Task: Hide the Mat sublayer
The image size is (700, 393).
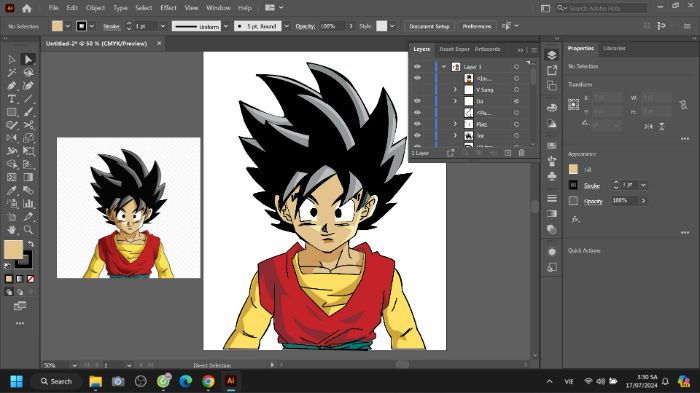Action: tap(417, 124)
